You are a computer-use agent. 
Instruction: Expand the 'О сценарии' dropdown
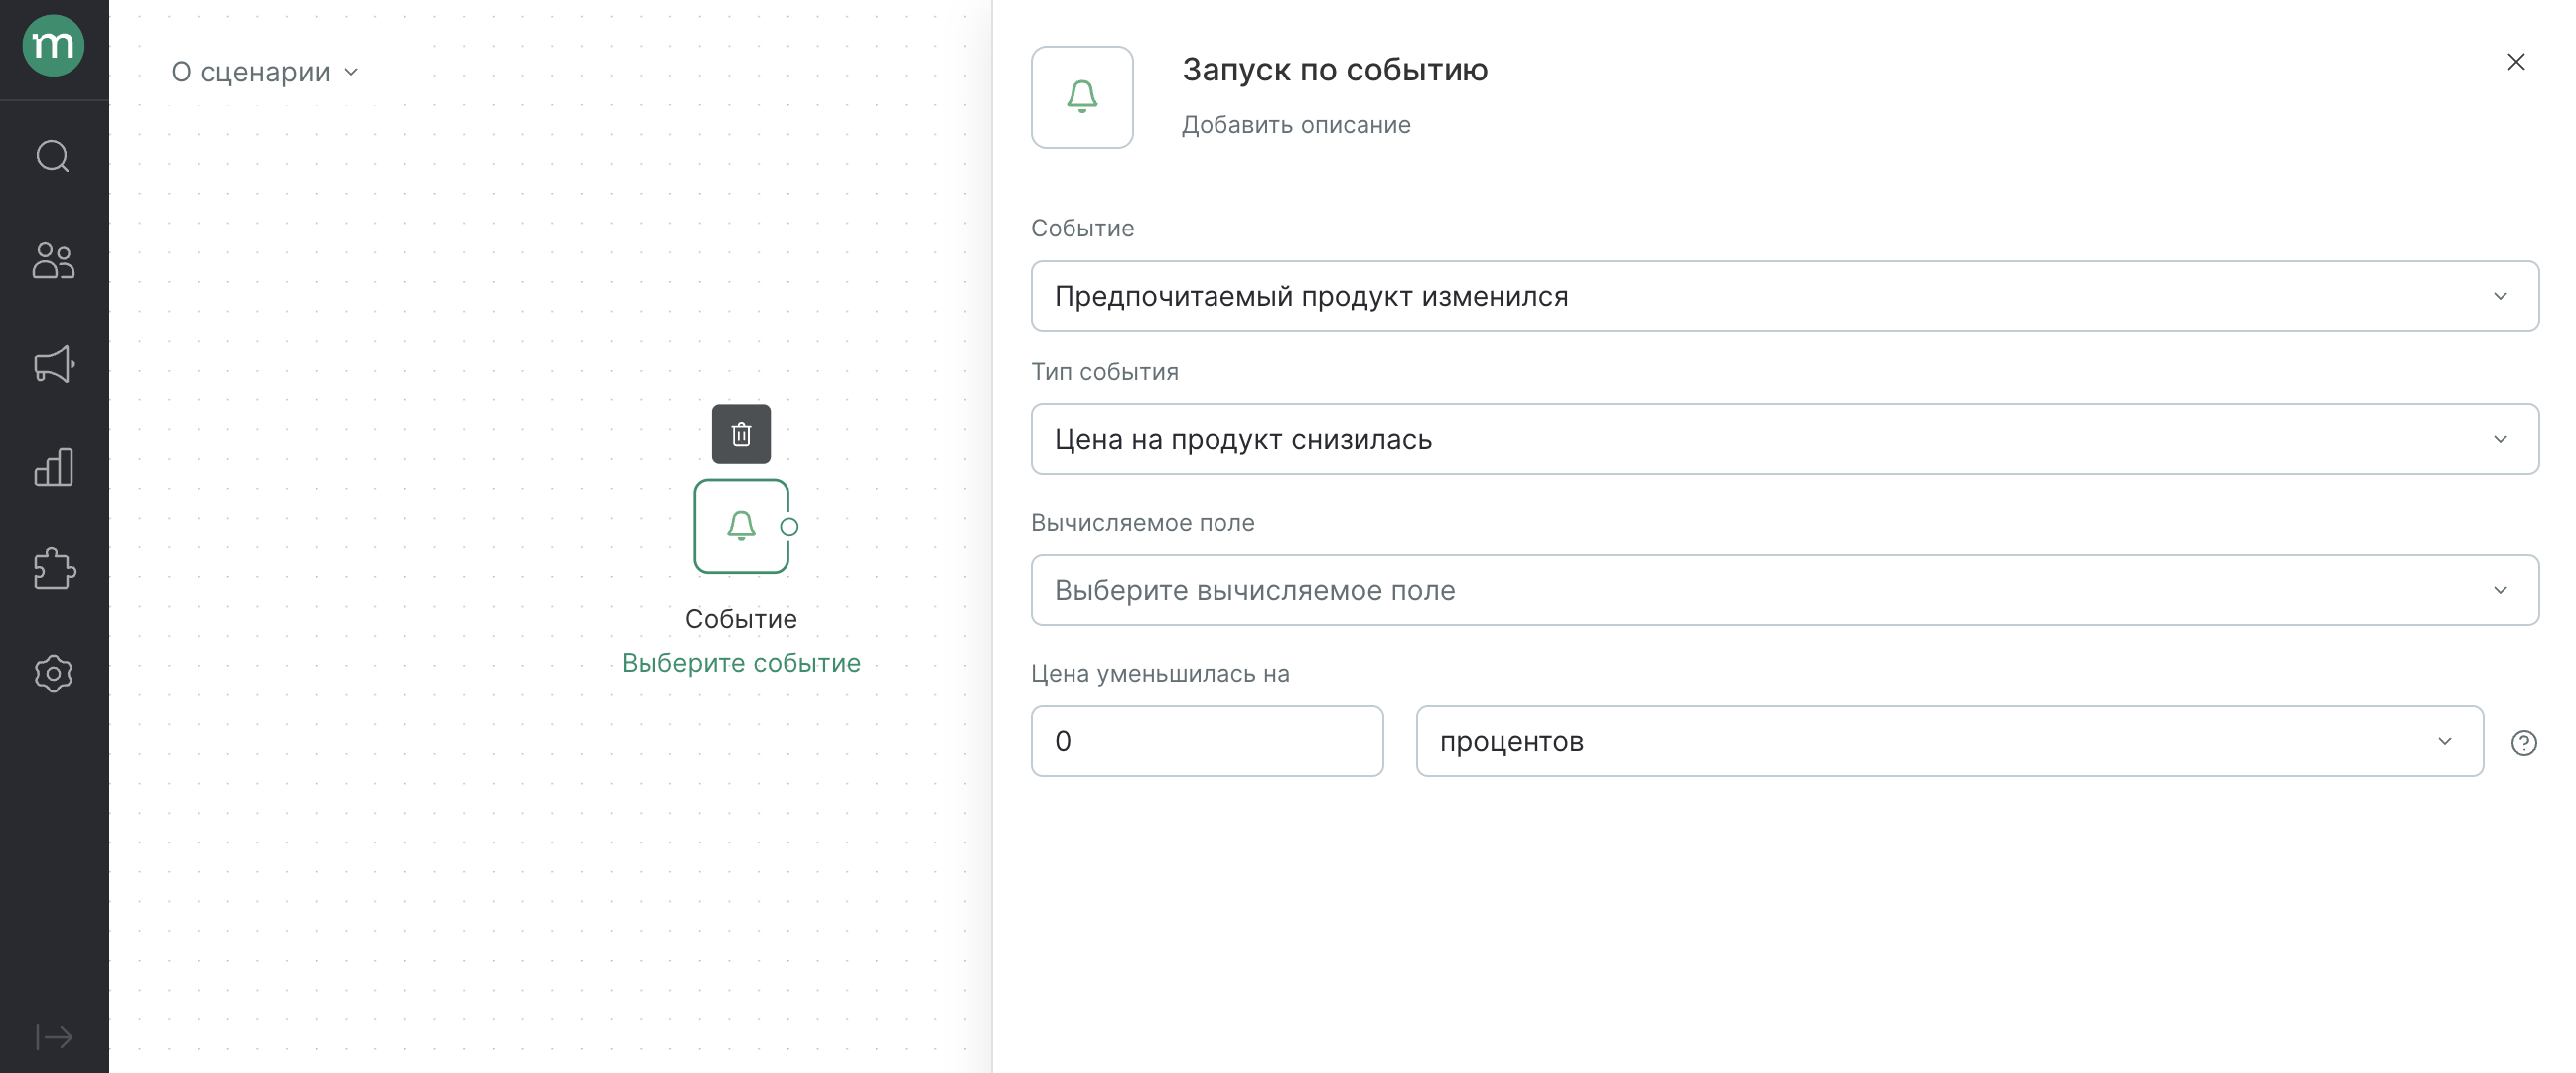coord(264,72)
